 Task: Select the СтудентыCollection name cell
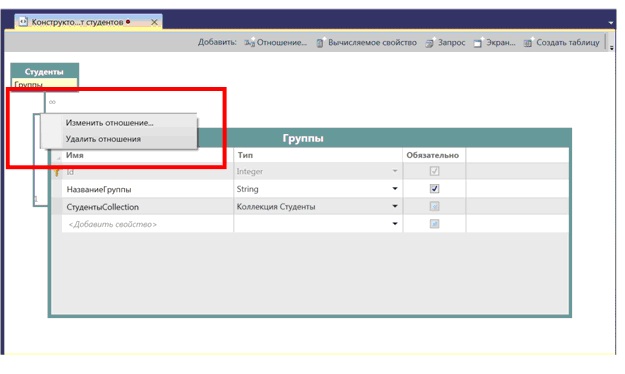[x=148, y=207]
